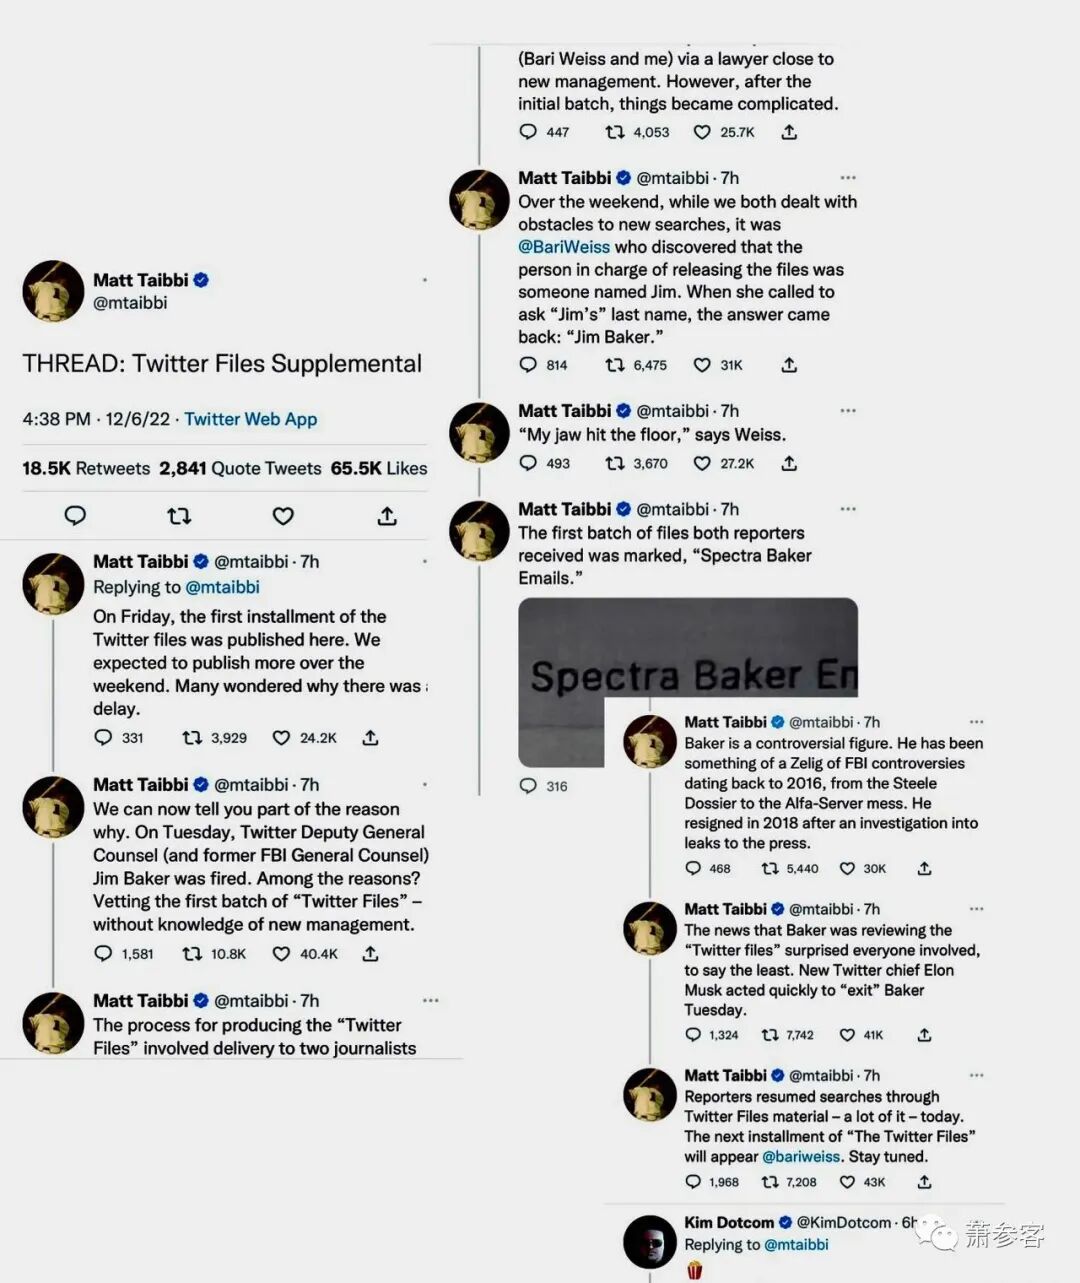1080x1283 pixels.
Task: Retweet the main thread tweet via retweet icon
Action: point(179,516)
